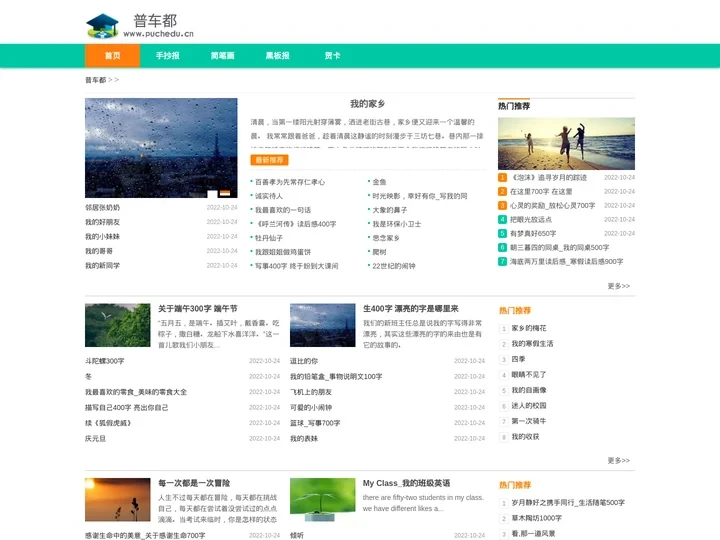
Task: Click number 8 badge beside 我的收获
Action: point(504,437)
